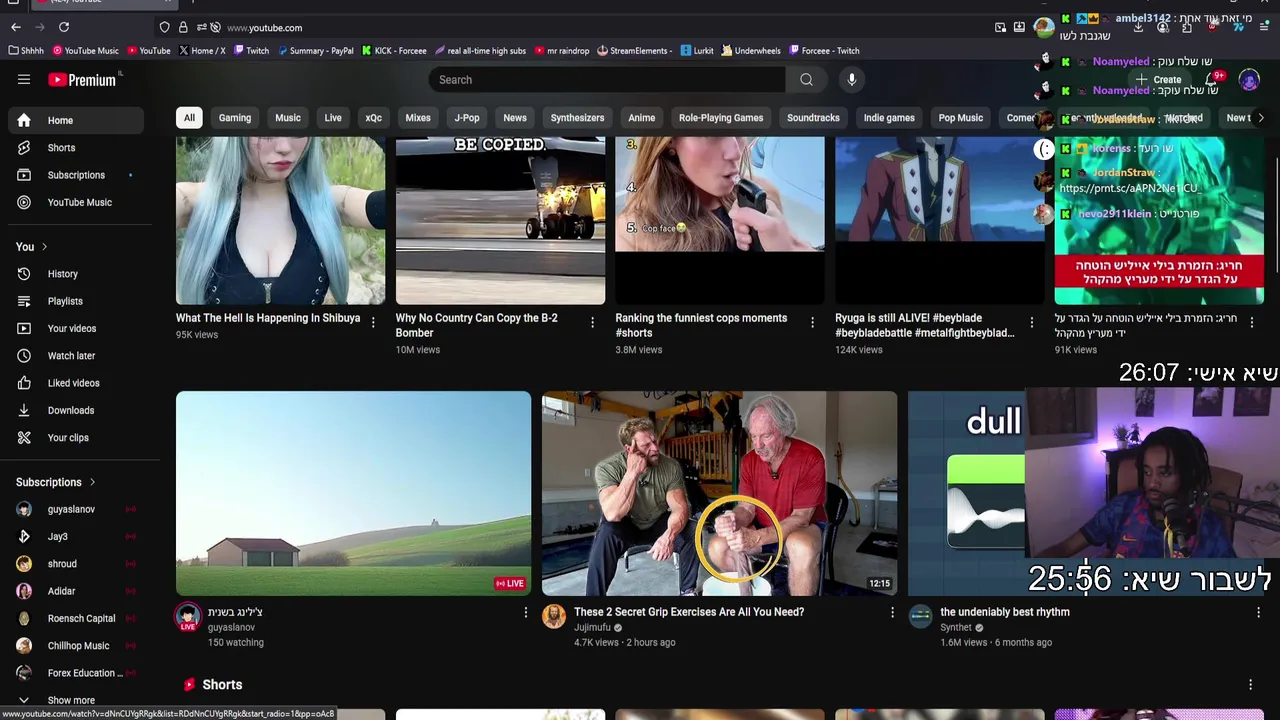Select the All filter chip
Image resolution: width=1280 pixels, height=720 pixels.
tap(189, 118)
